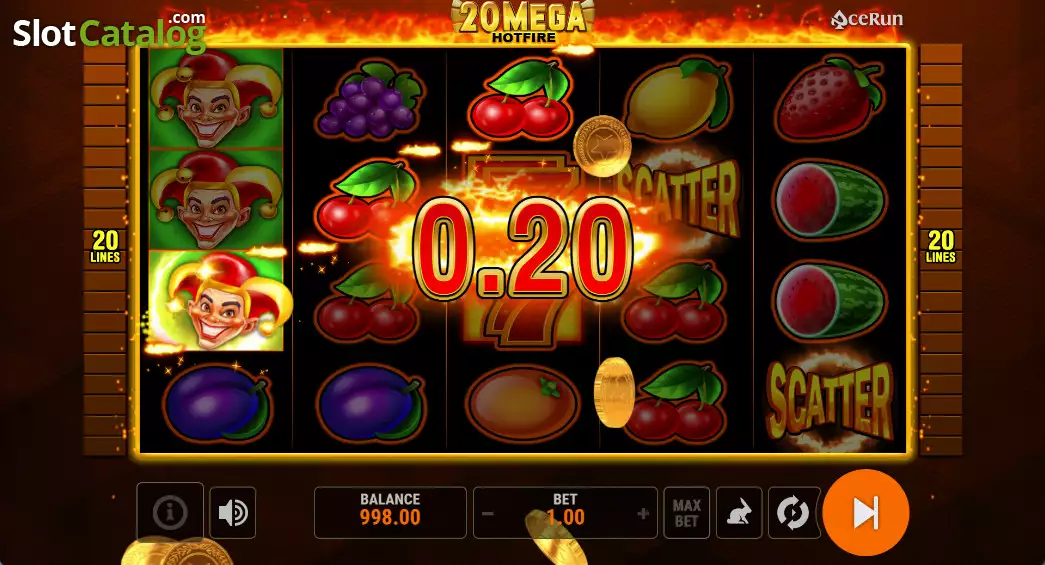
Task: Select the orange fruit symbol bottom row
Action: click(x=522, y=402)
